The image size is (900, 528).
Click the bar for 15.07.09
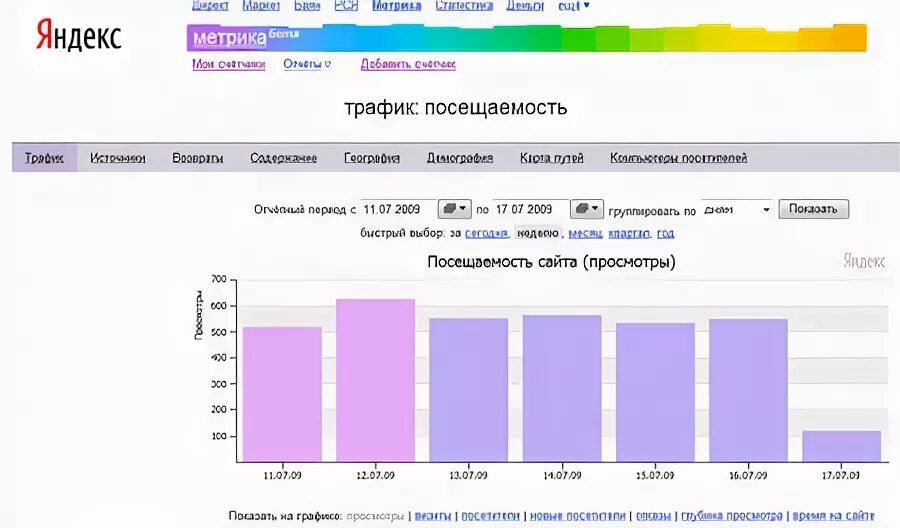click(x=655, y=393)
